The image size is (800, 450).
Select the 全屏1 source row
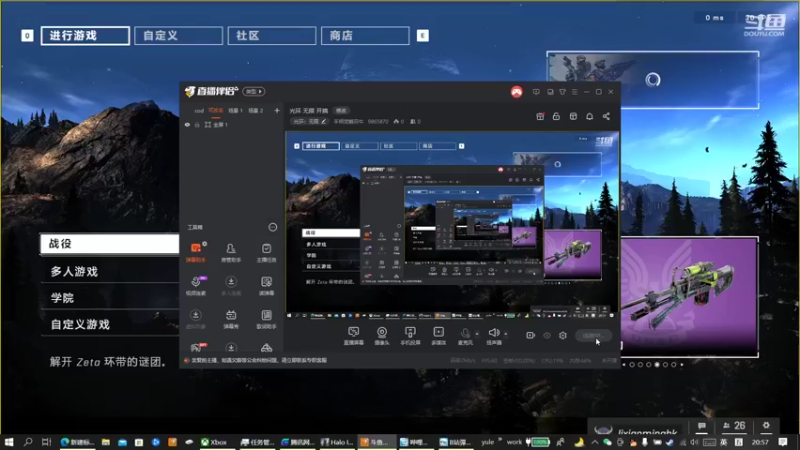pos(230,124)
